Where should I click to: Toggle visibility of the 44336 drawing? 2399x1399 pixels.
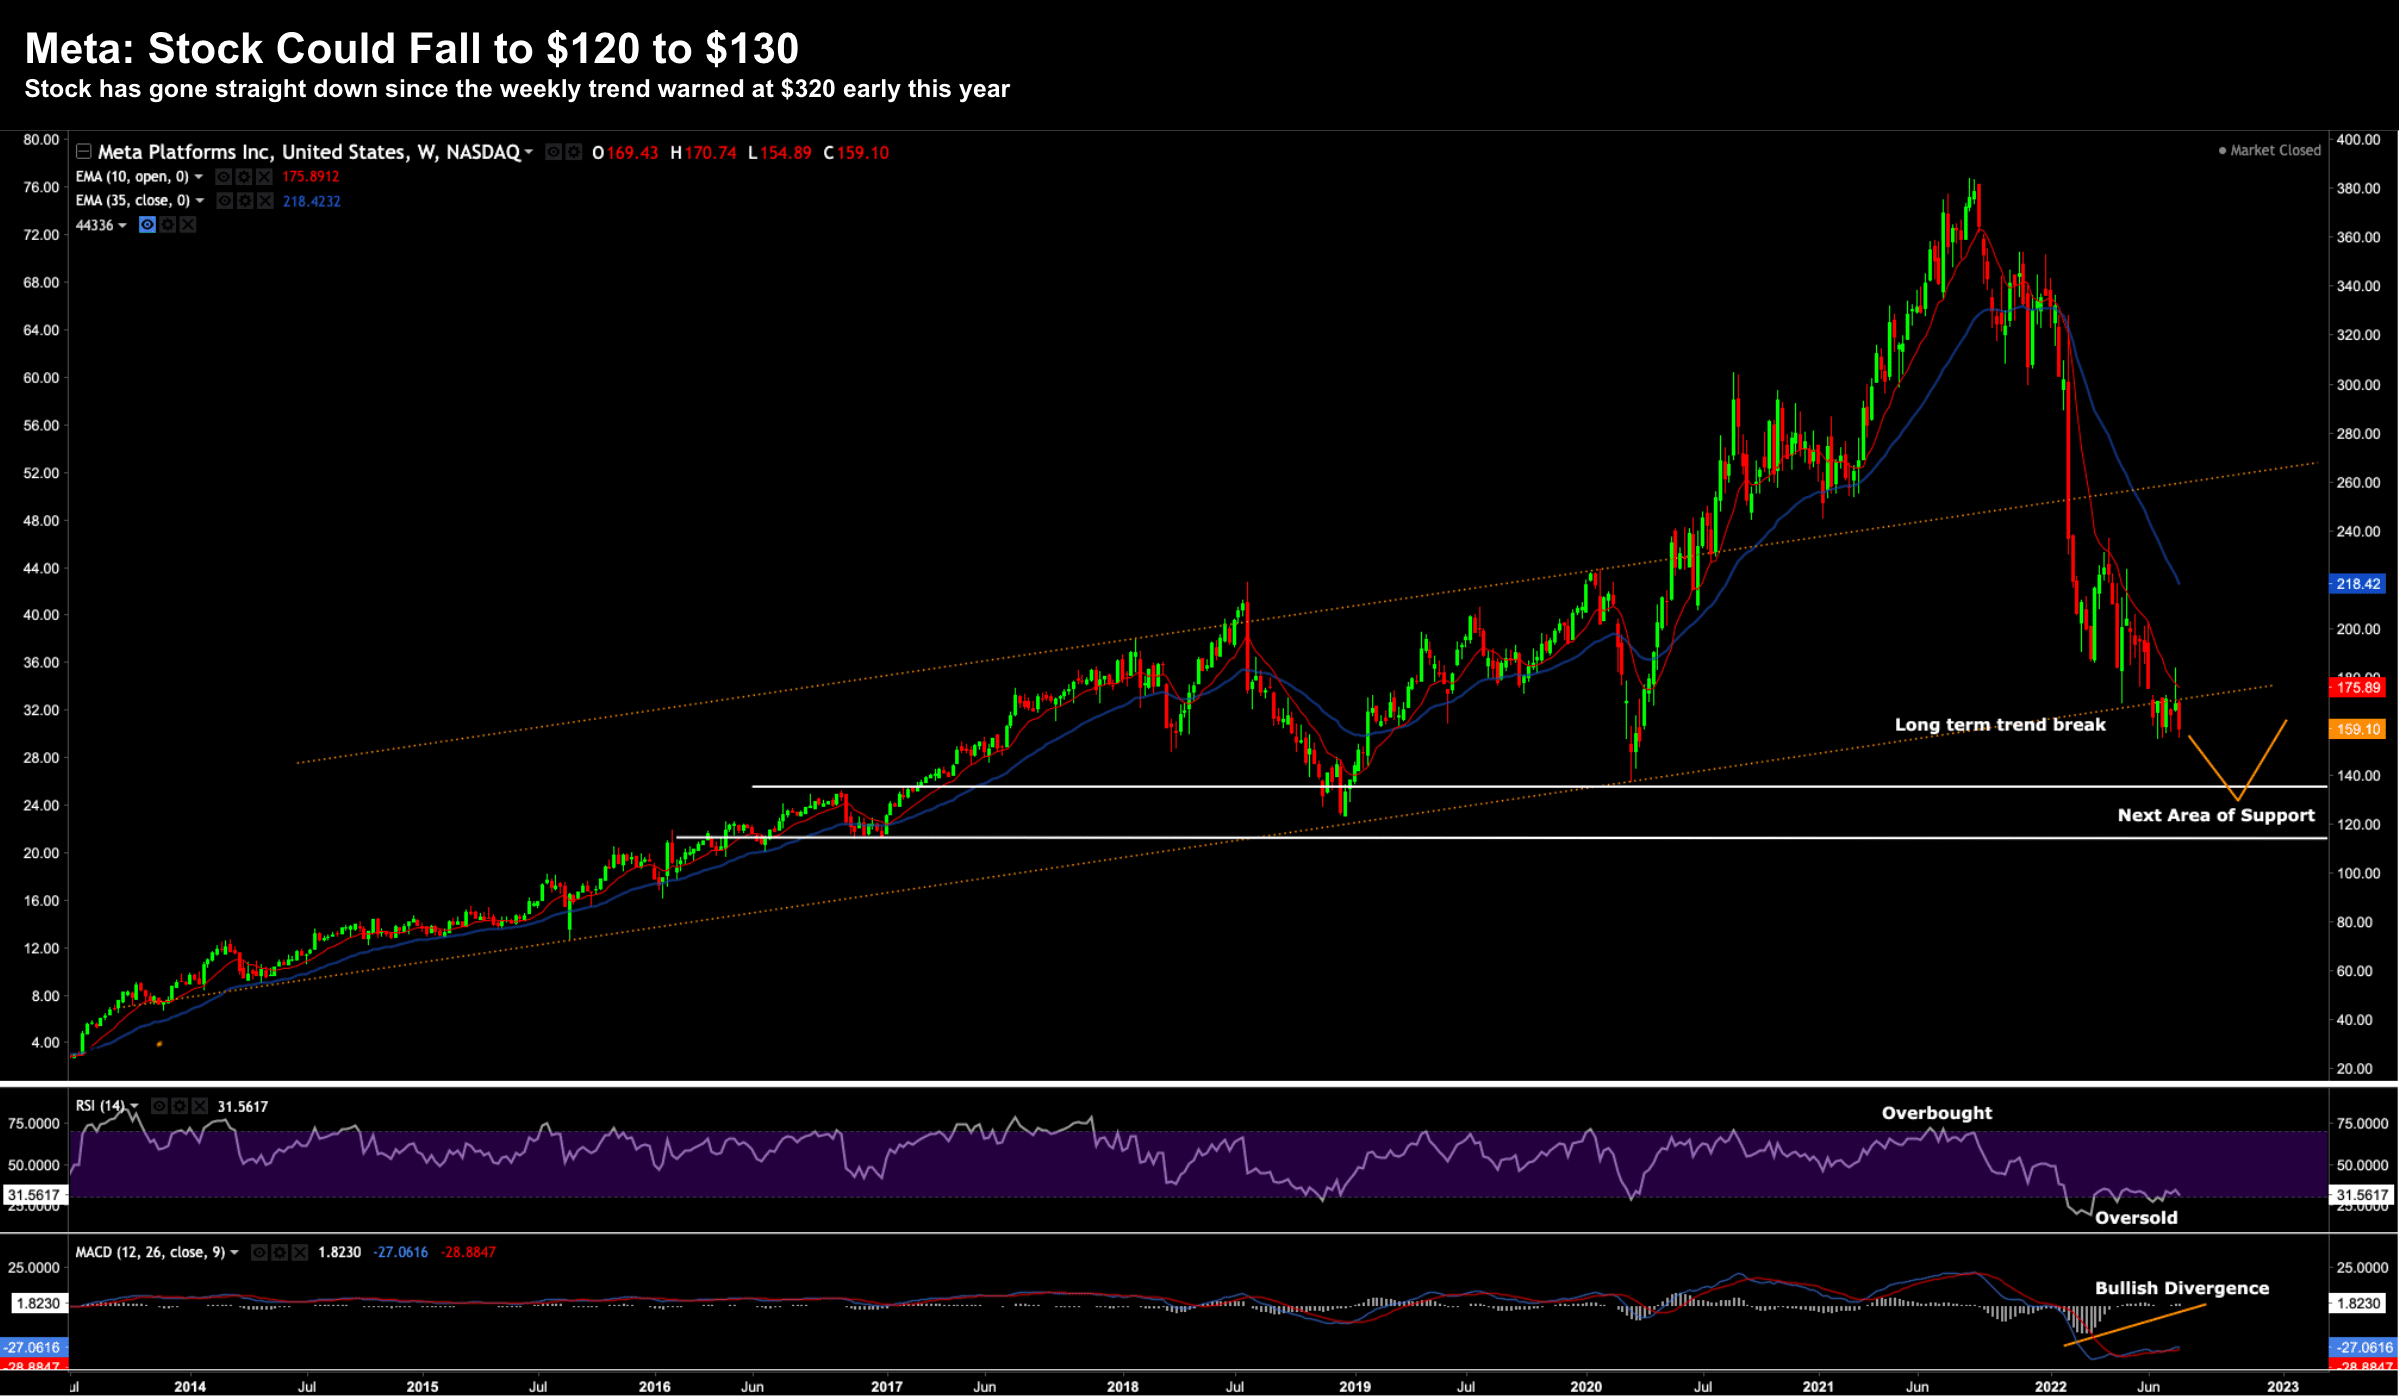[x=147, y=225]
